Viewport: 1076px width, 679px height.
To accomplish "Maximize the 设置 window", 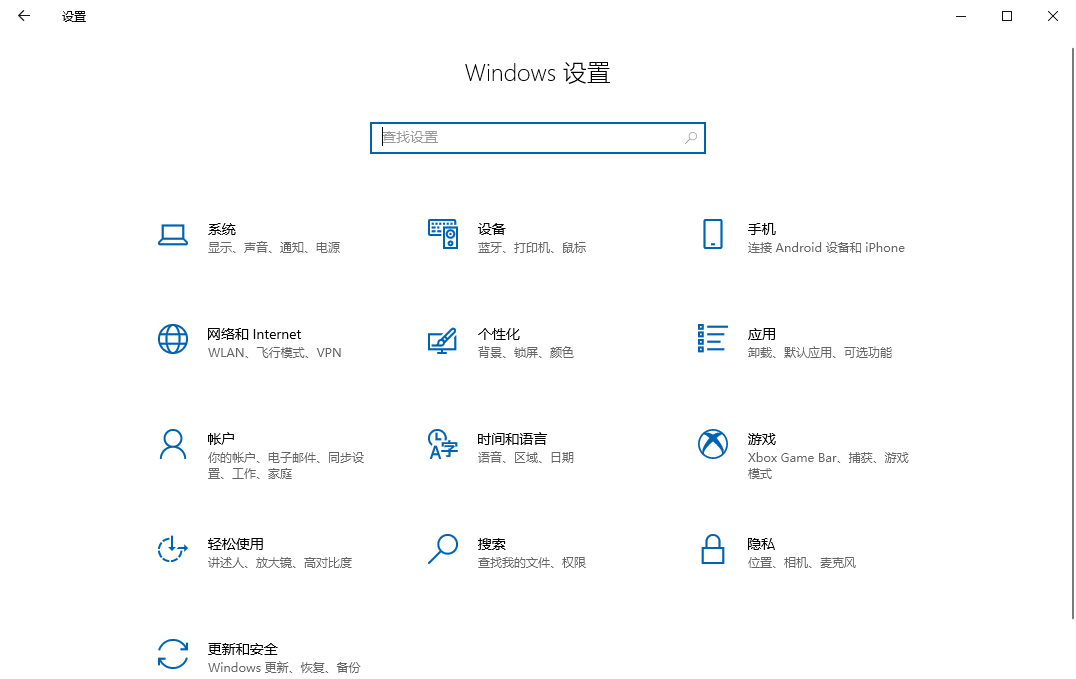I will [1007, 16].
